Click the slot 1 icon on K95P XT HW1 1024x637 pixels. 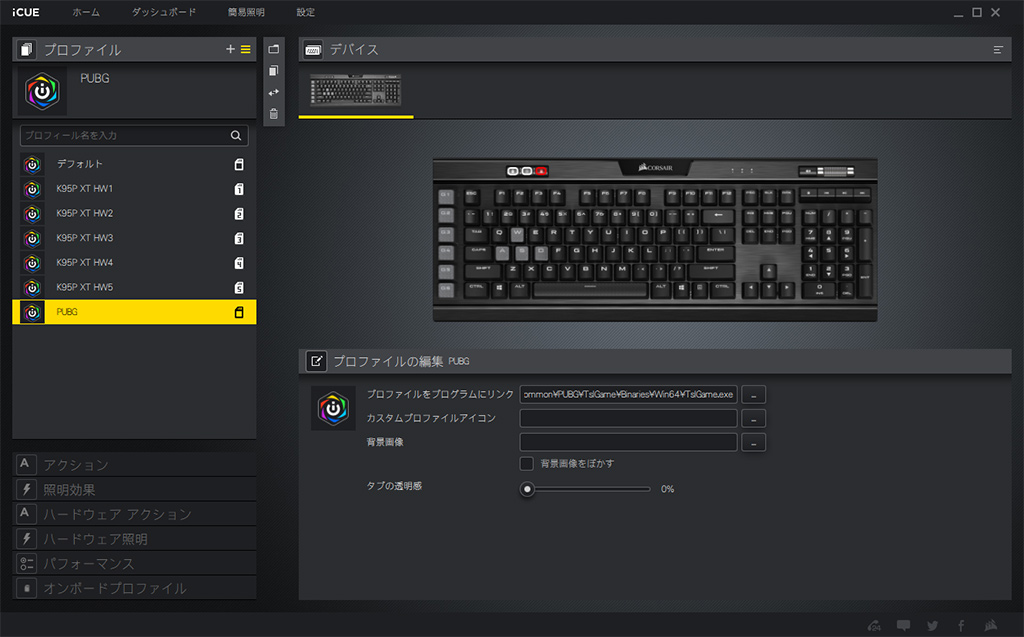(239, 189)
